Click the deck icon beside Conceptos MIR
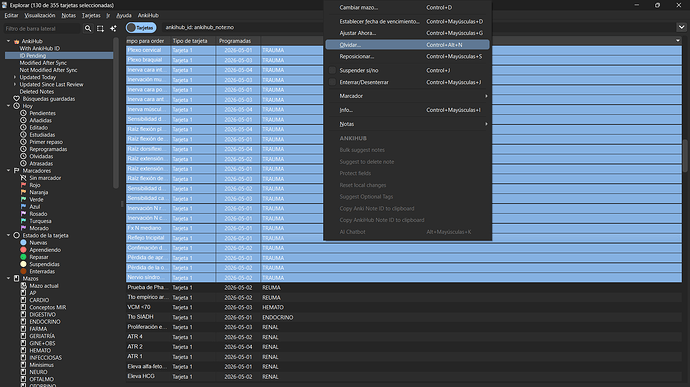Viewport: 690px width, 387px height. [23, 307]
